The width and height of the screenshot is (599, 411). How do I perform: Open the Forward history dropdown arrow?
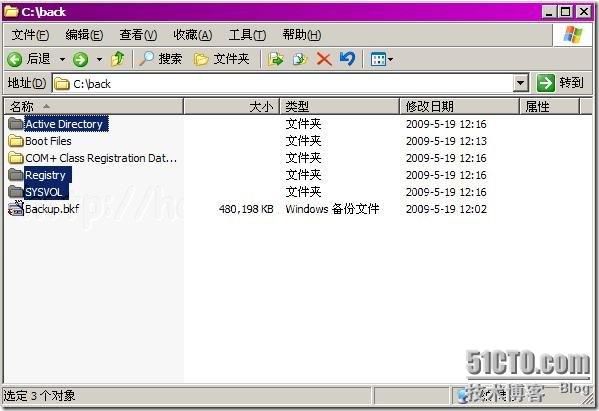[x=99, y=59]
